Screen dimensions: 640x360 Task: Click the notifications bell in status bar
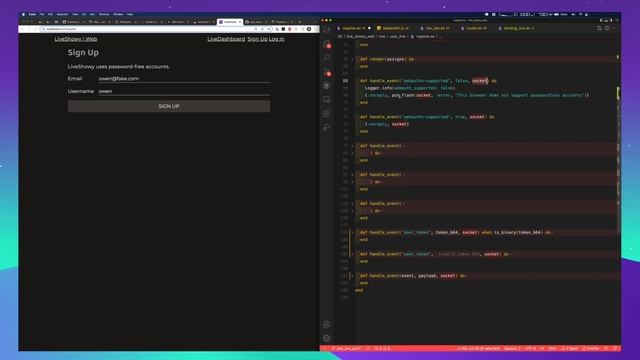click(x=615, y=349)
